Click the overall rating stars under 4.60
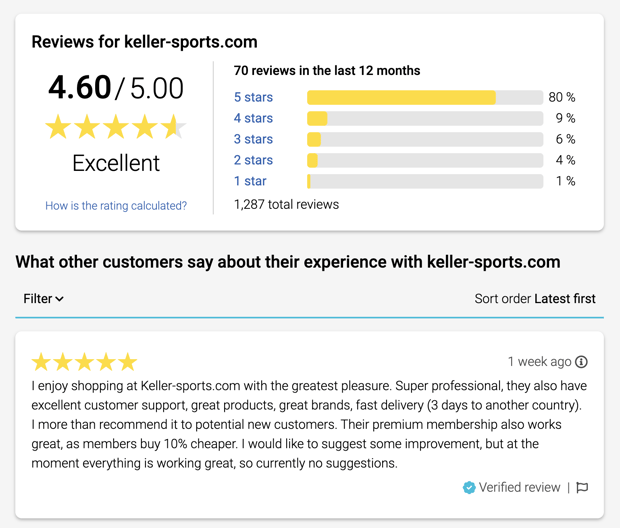The width and height of the screenshot is (620, 528). coord(115,127)
